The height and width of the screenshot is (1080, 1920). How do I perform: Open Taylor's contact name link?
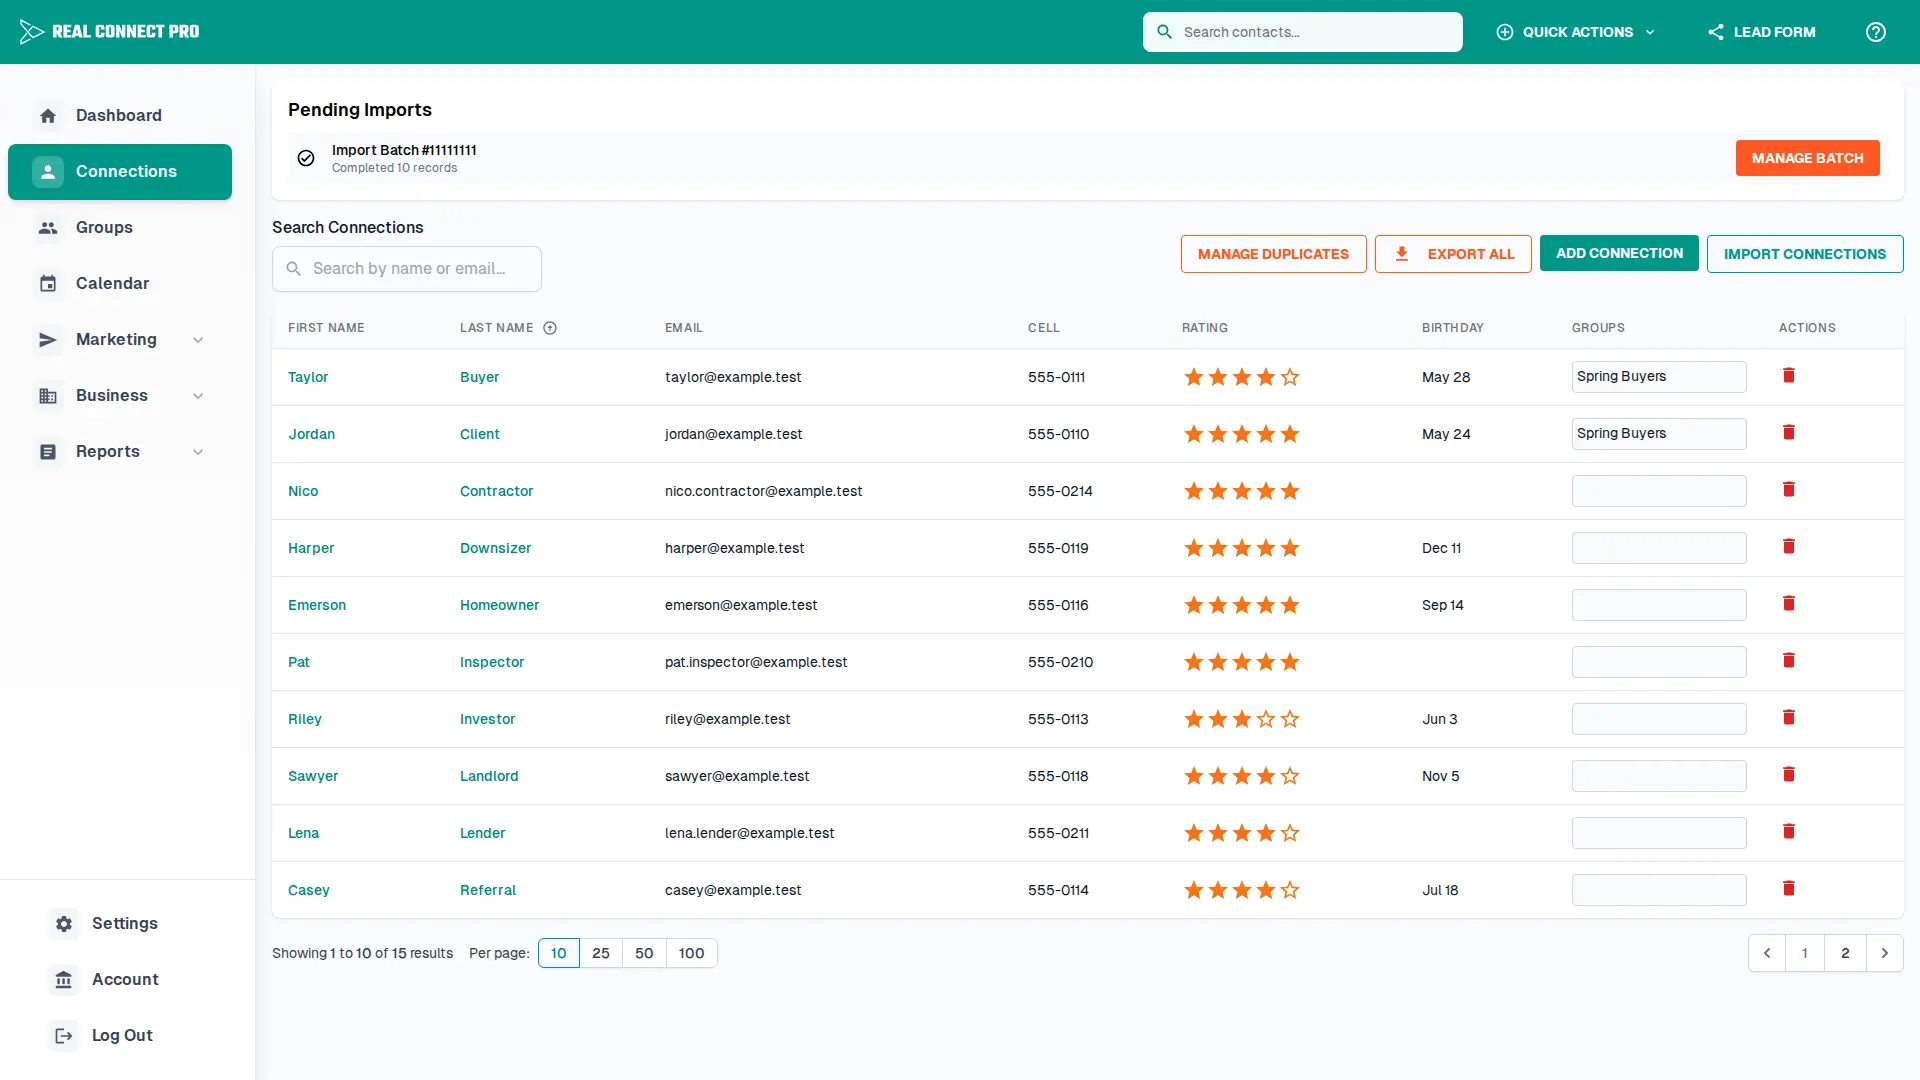[x=308, y=377]
